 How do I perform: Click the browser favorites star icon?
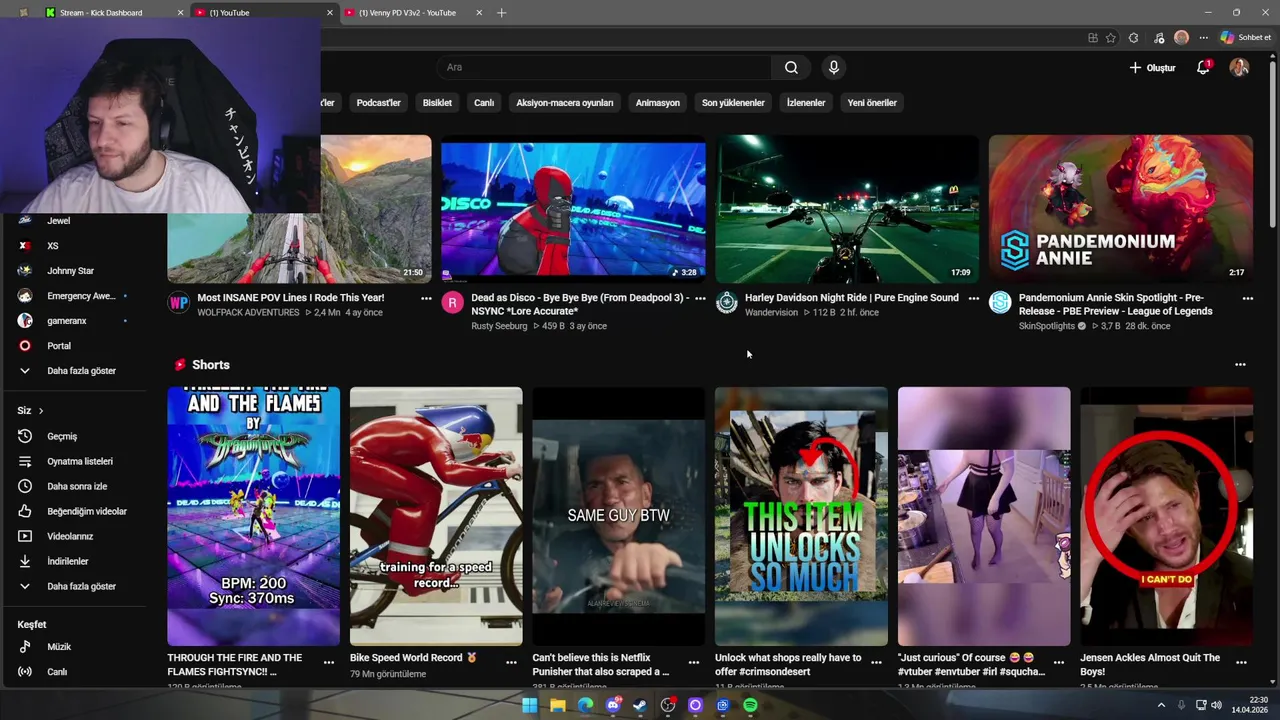[1110, 38]
